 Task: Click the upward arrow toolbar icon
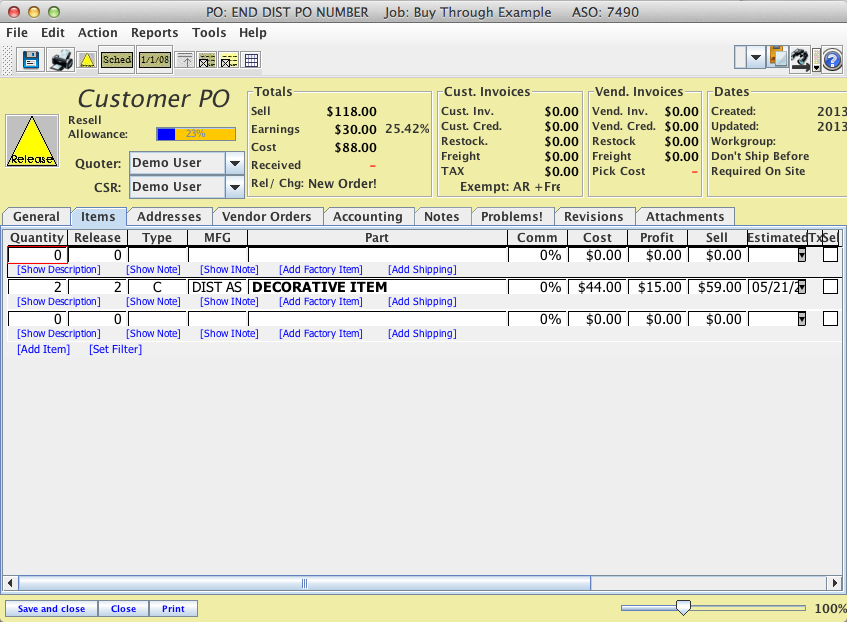pos(185,60)
